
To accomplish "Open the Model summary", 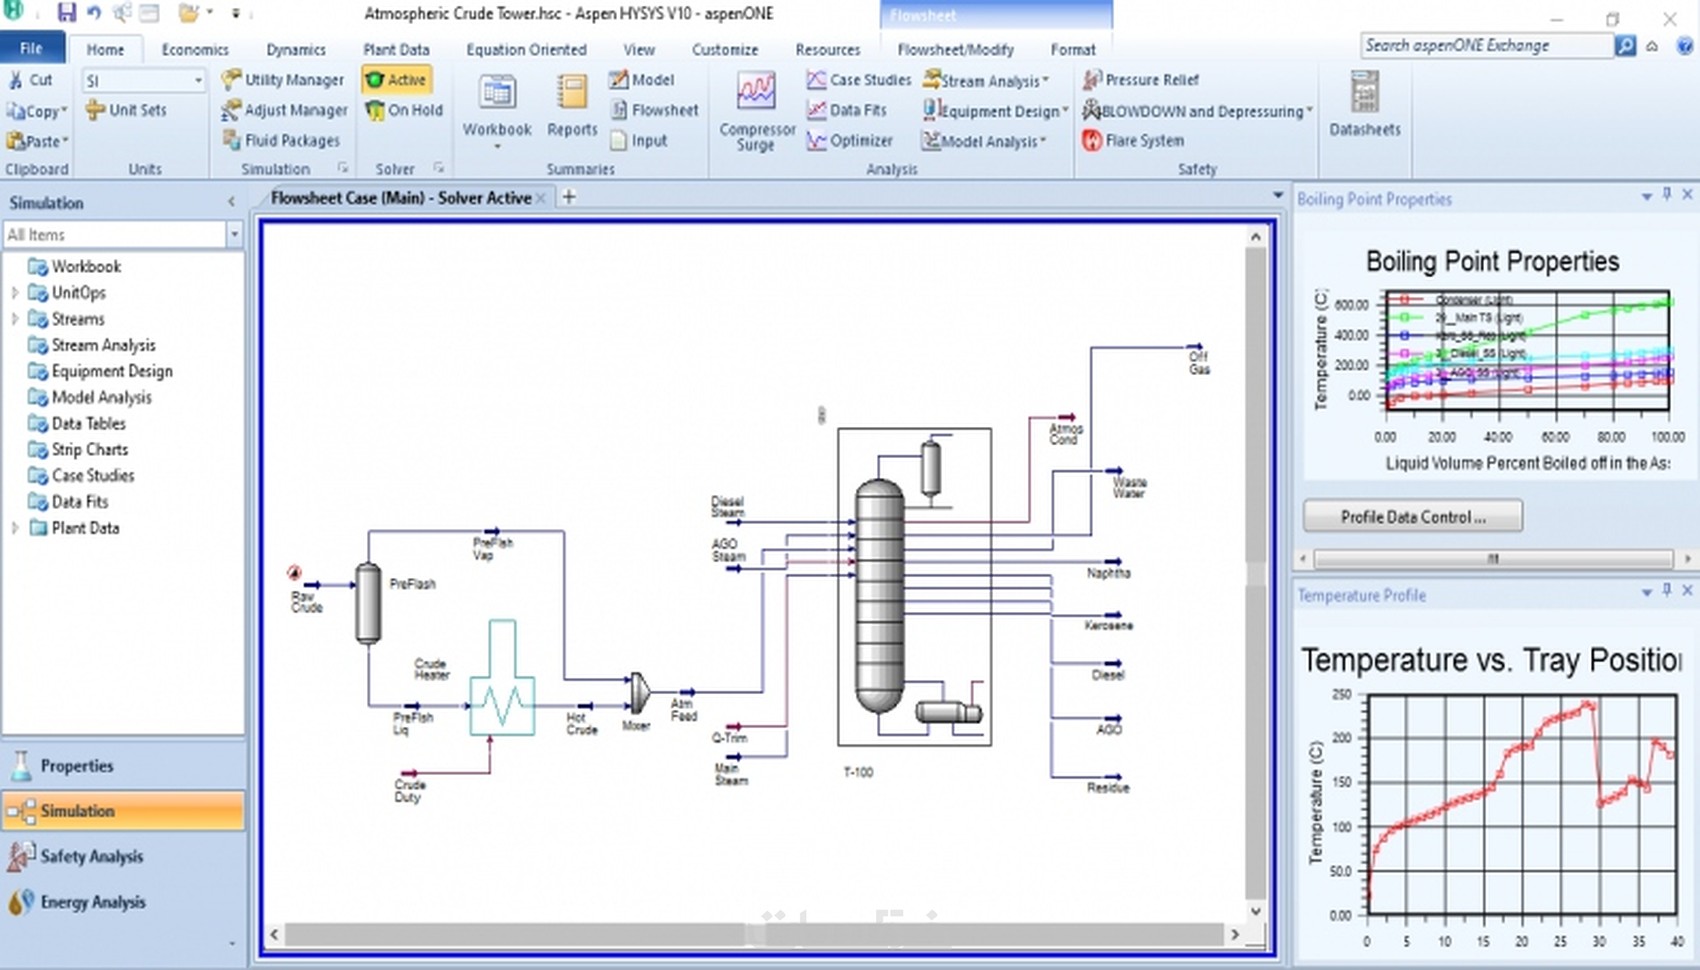I will (x=642, y=80).
